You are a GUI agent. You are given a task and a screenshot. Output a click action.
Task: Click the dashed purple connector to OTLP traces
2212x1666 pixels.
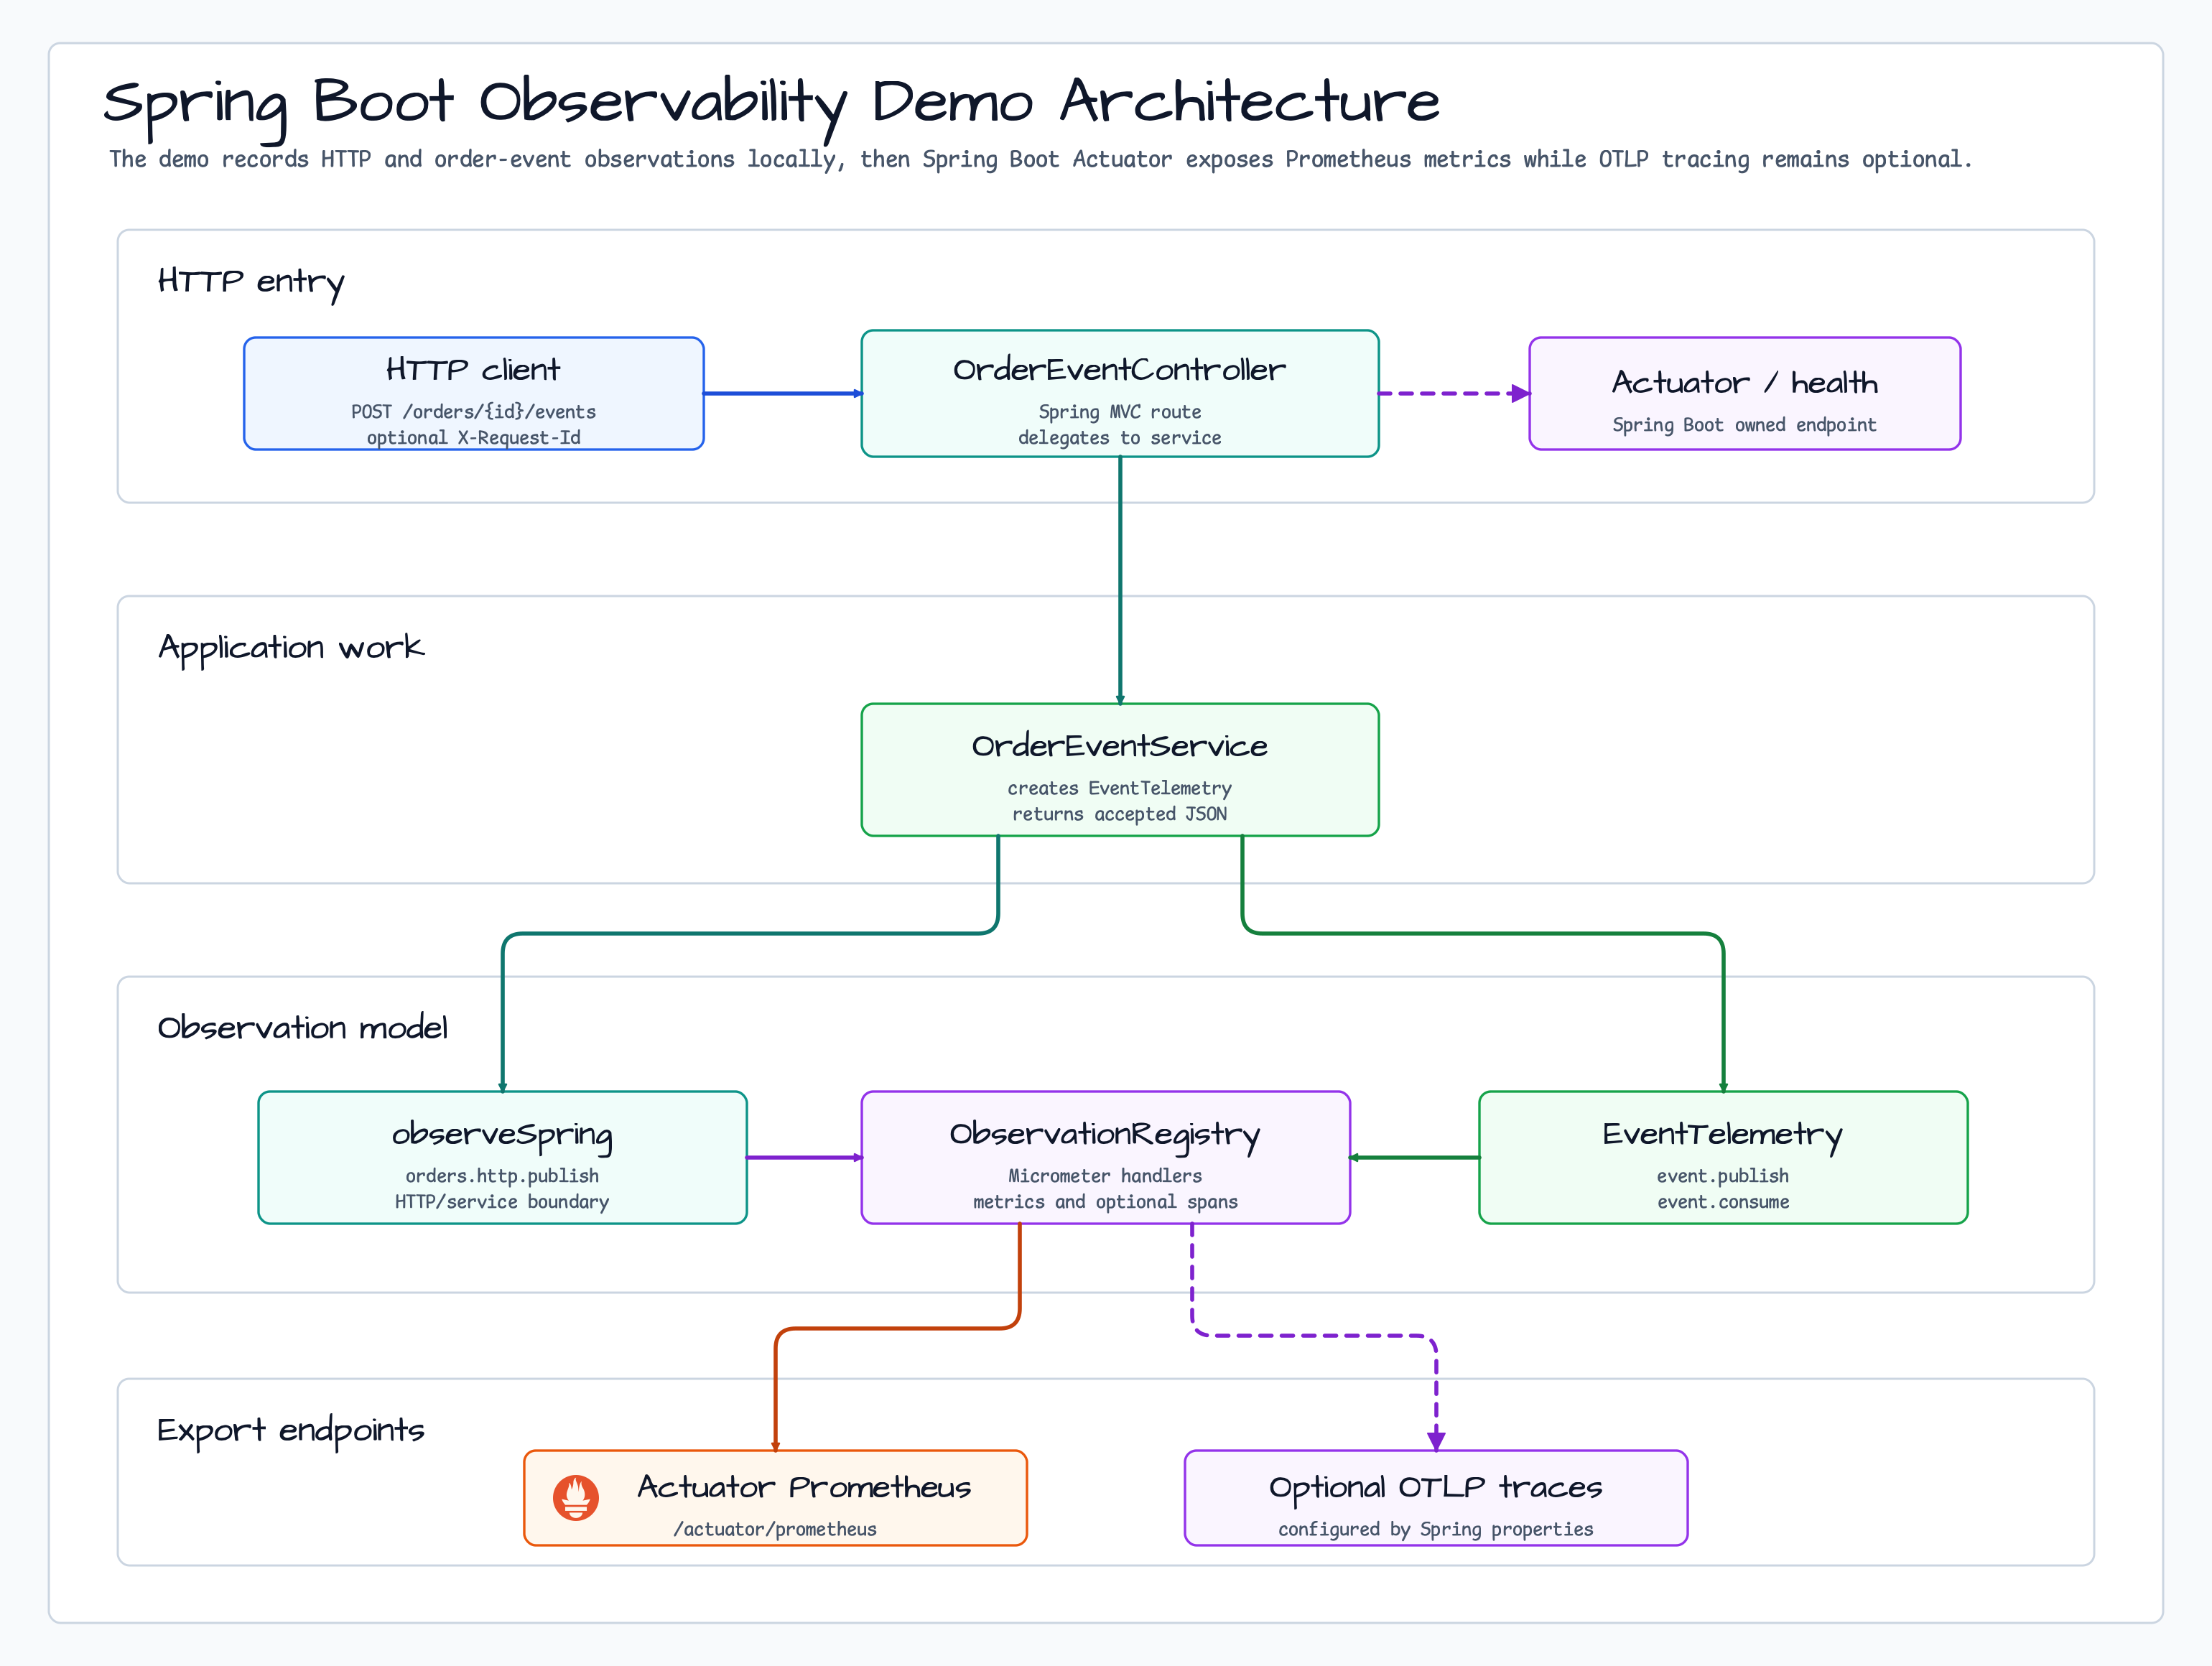coord(1314,1335)
